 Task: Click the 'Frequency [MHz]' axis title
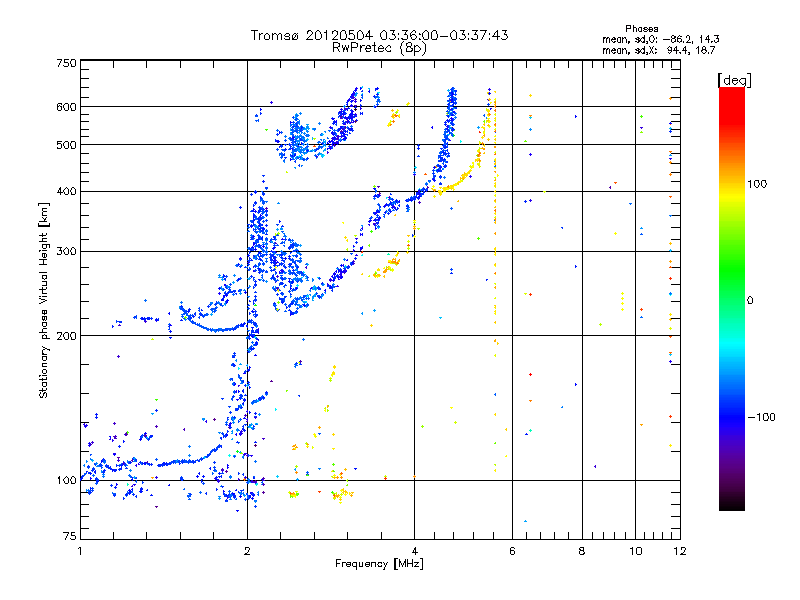(x=379, y=564)
